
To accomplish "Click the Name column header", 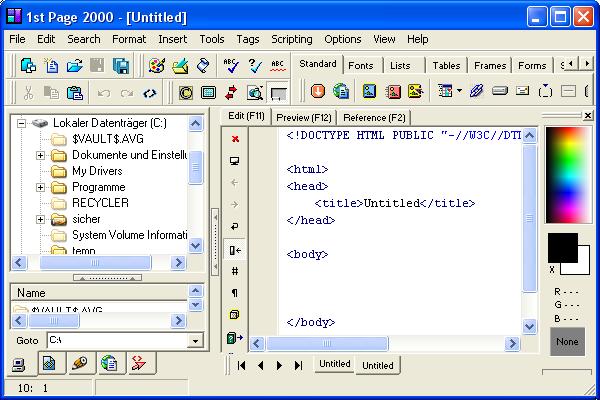I will coord(99,293).
